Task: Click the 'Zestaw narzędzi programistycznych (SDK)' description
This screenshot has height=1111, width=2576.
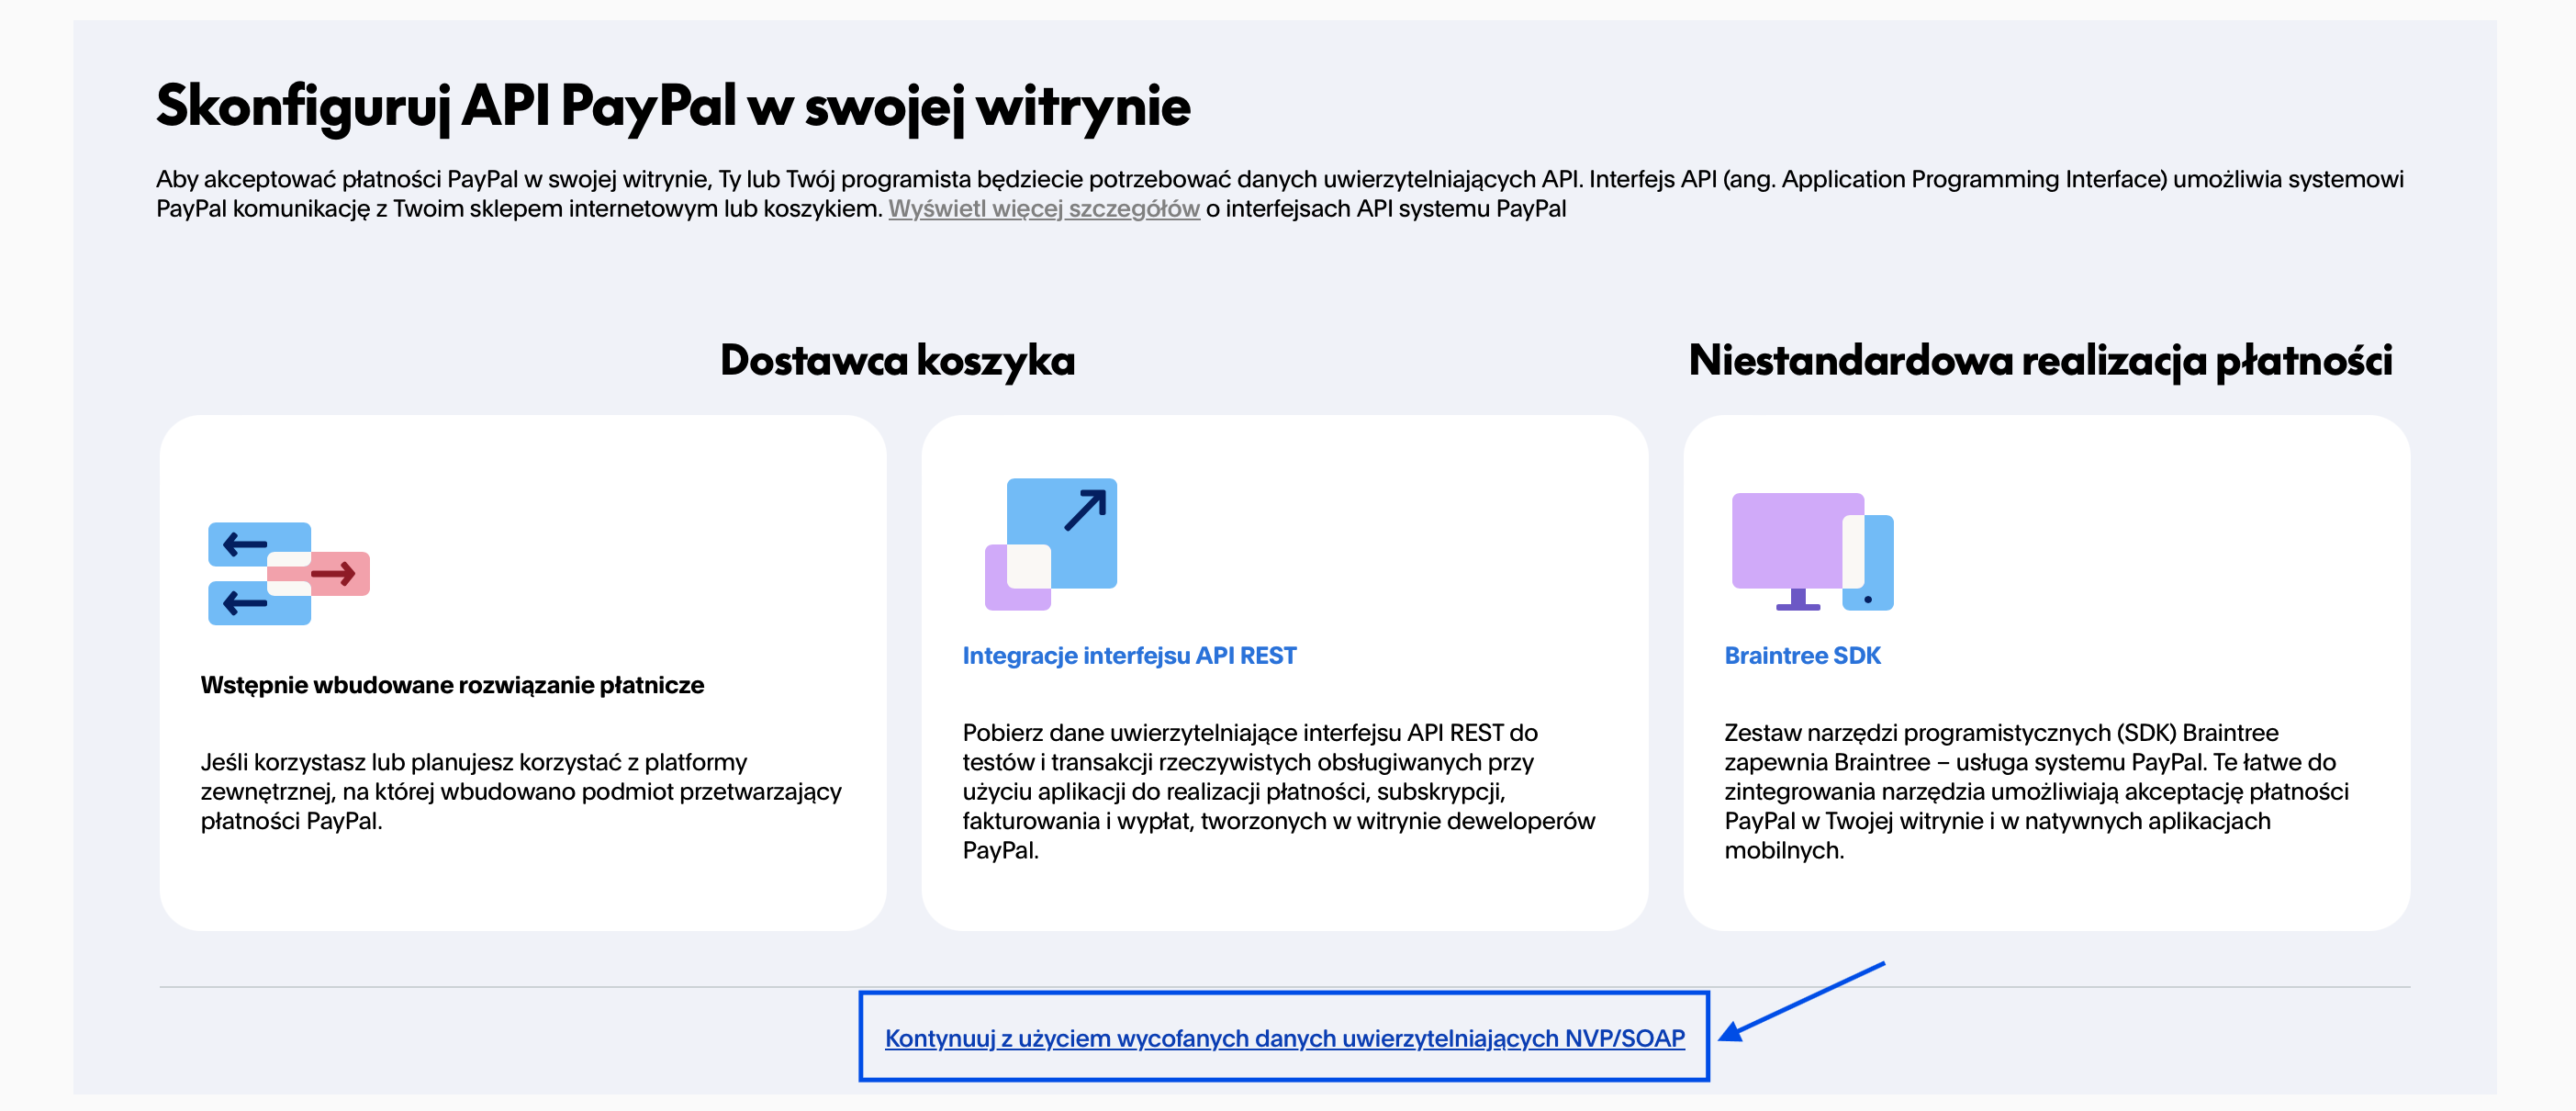Action: 2036,791
